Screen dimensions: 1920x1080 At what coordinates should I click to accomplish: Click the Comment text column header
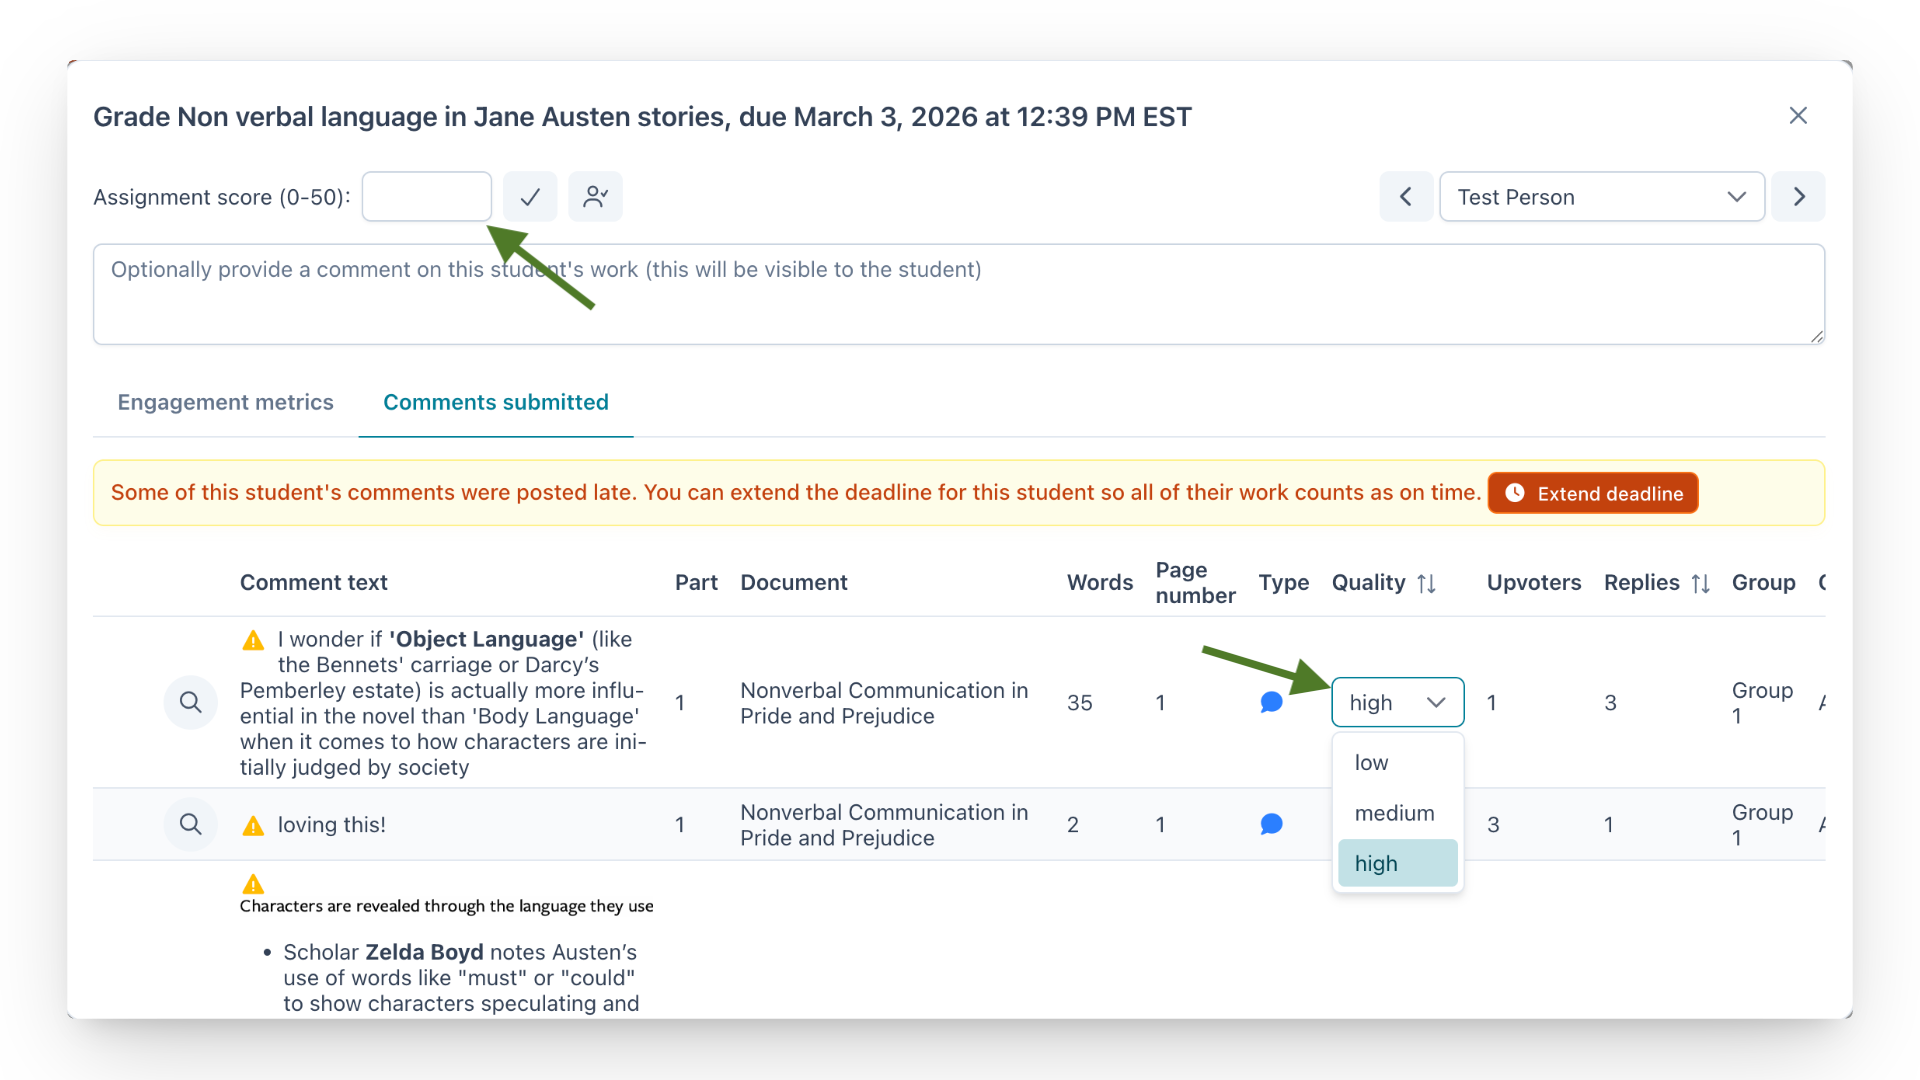pyautogui.click(x=314, y=583)
